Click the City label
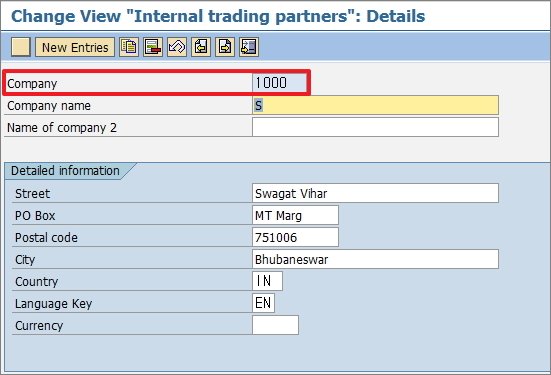 25,260
